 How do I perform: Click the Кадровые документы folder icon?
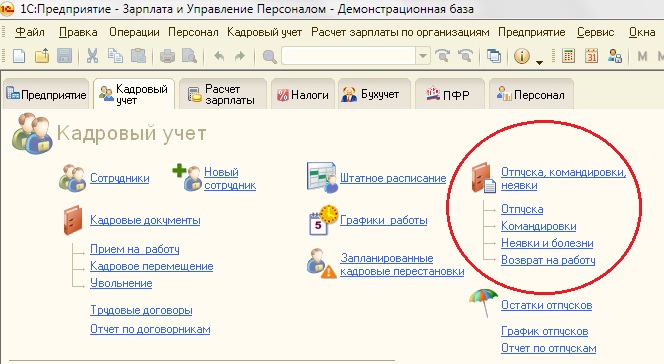tap(73, 220)
